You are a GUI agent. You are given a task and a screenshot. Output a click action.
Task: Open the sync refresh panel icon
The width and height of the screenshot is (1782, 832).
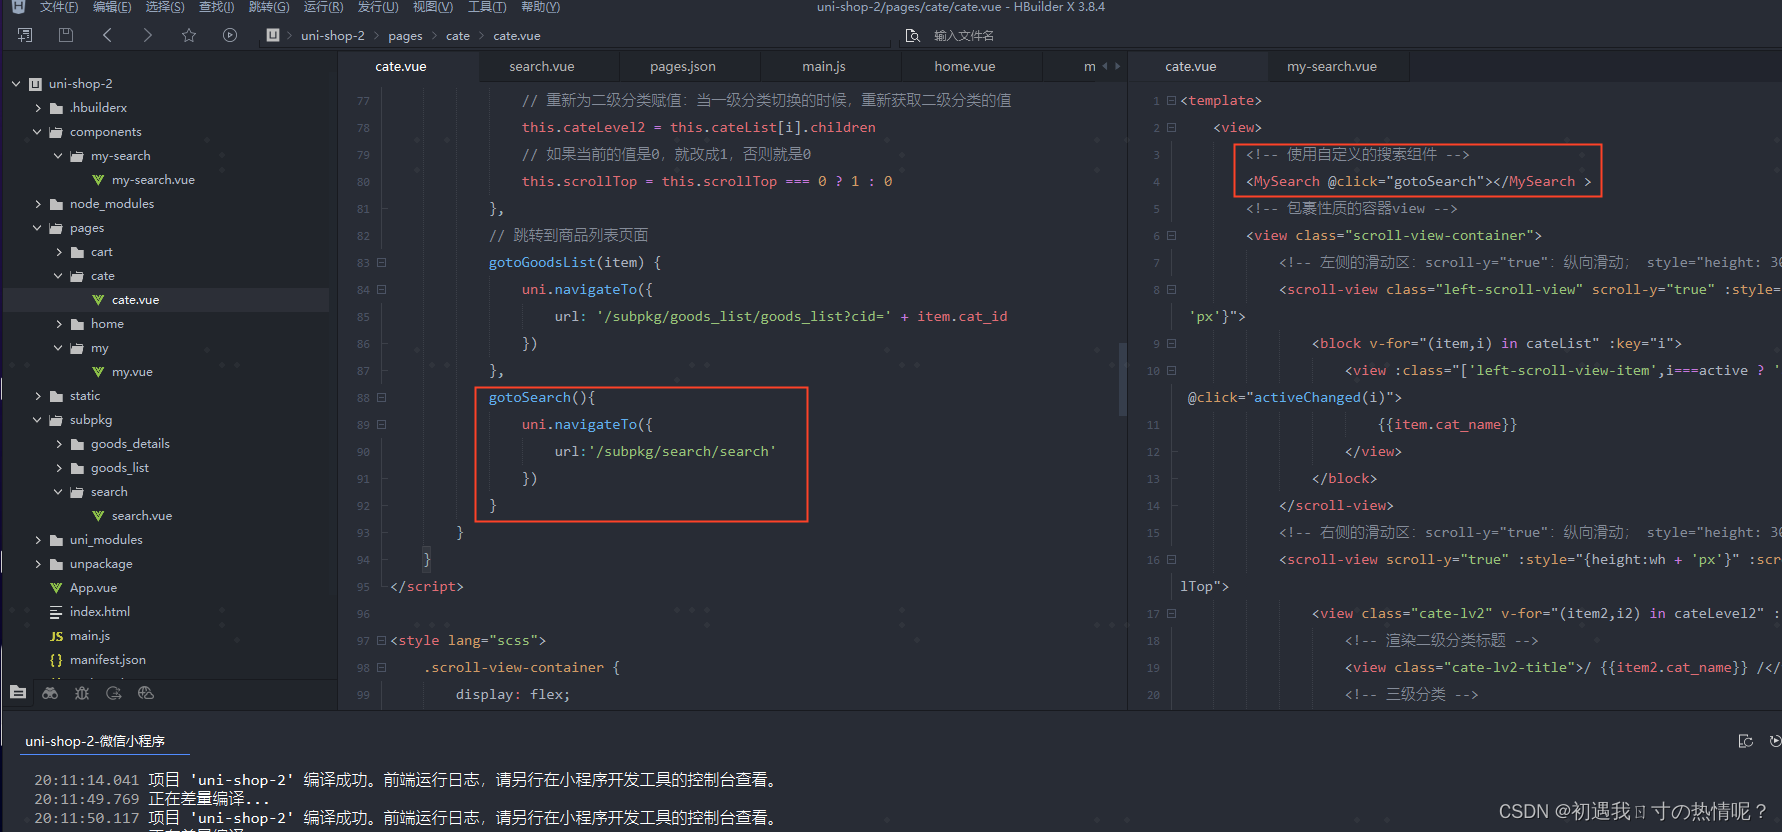[x=114, y=692]
